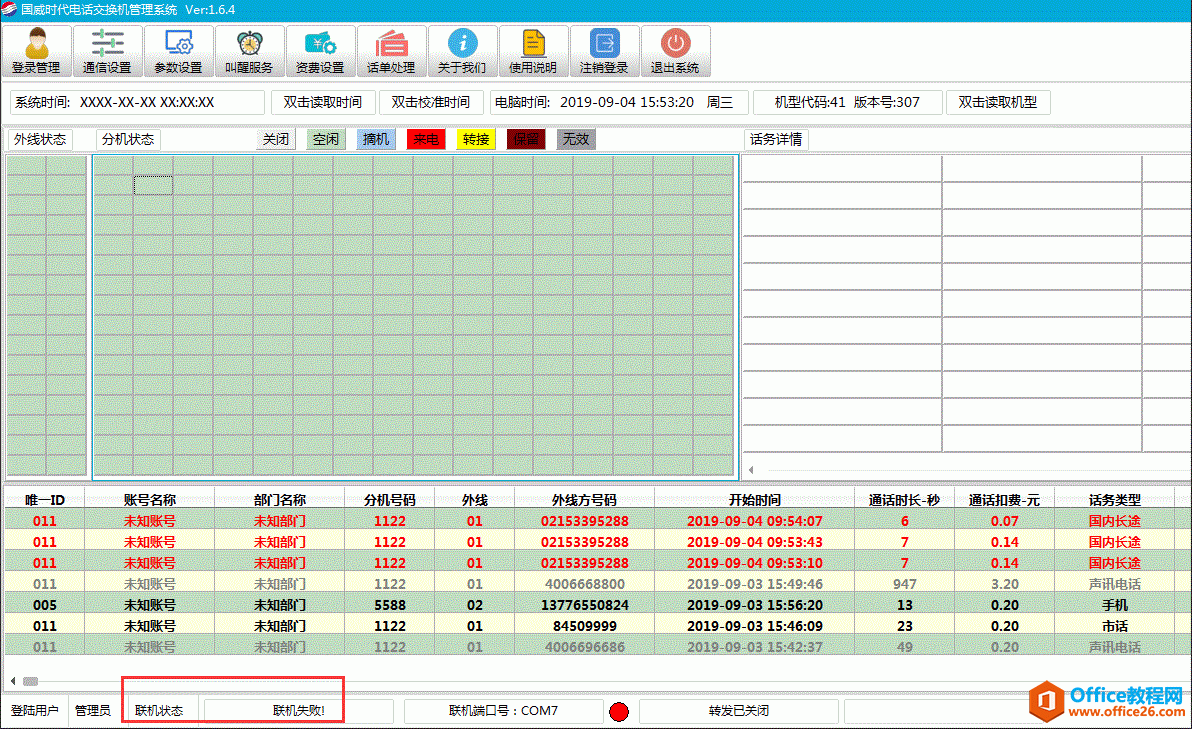Open 关于我们 about us info
The width and height of the screenshot is (1192, 729).
click(462, 50)
